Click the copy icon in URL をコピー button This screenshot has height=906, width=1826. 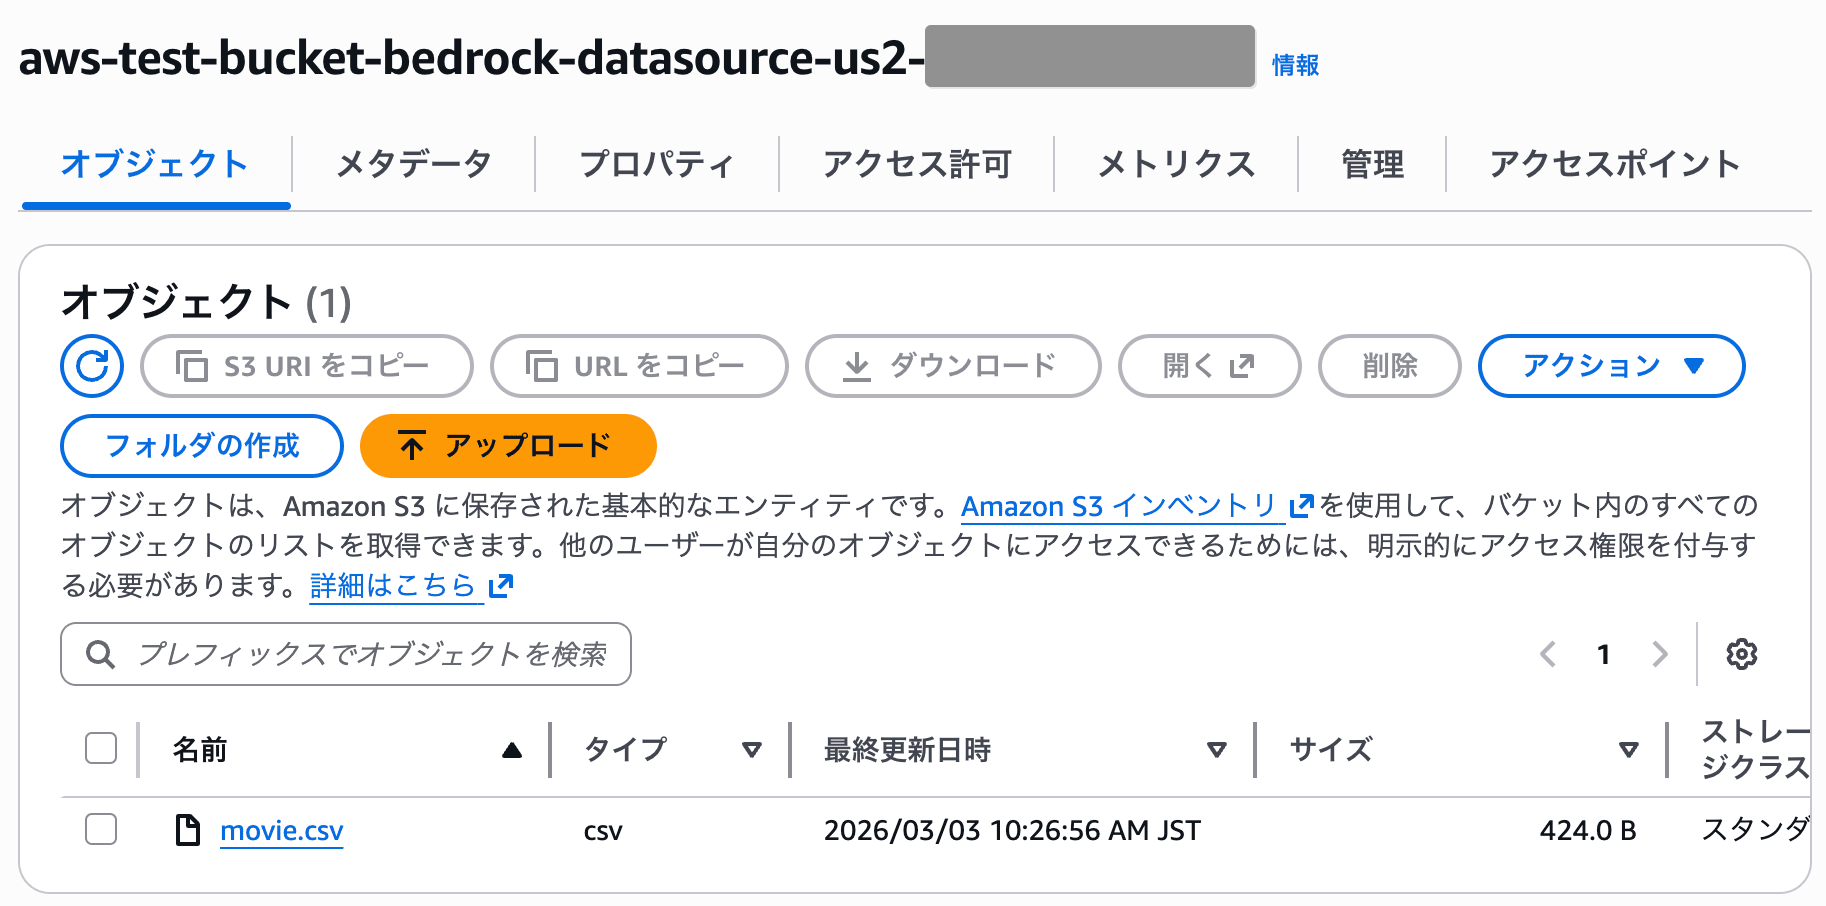click(x=541, y=366)
